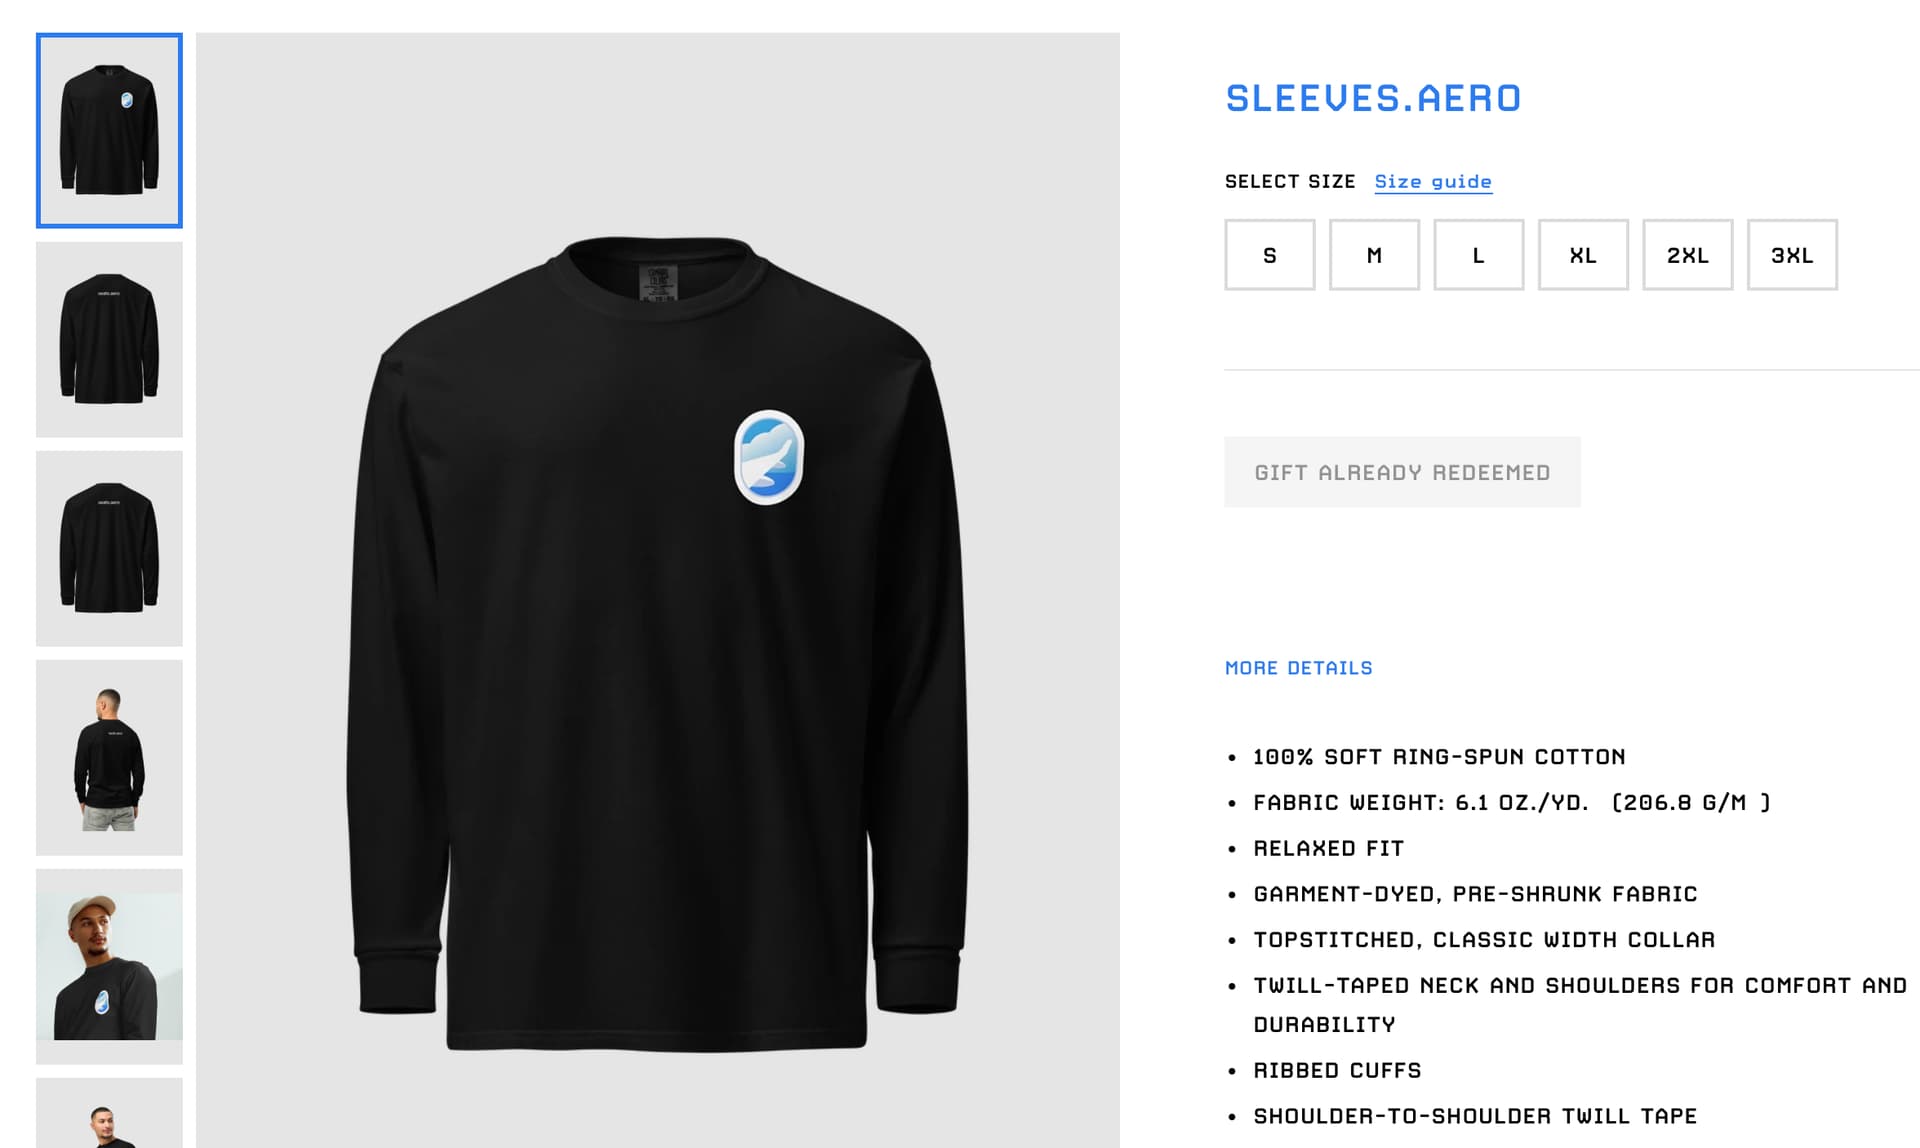Viewport: 1920px width, 1148px height.
Task: Select the first front-view shirt thumbnail
Action: tap(109, 130)
